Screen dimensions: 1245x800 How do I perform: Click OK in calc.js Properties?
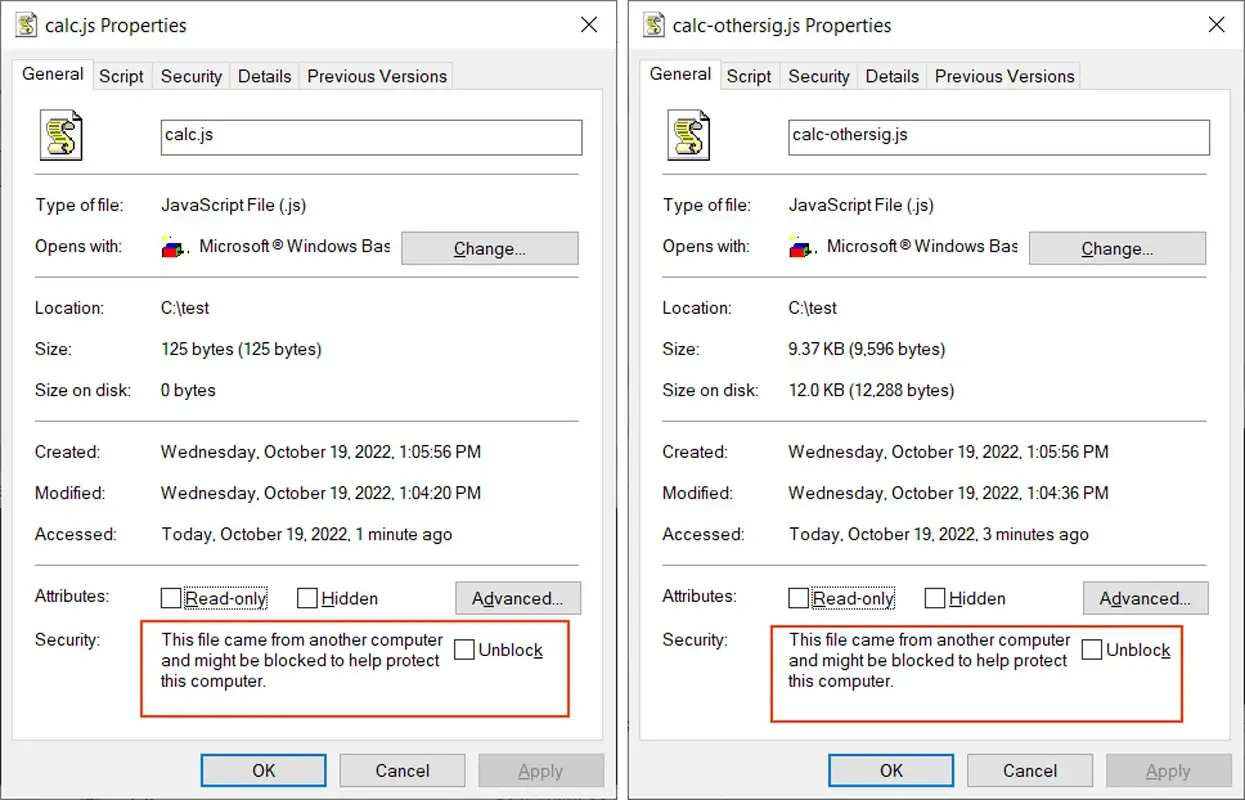tap(263, 770)
